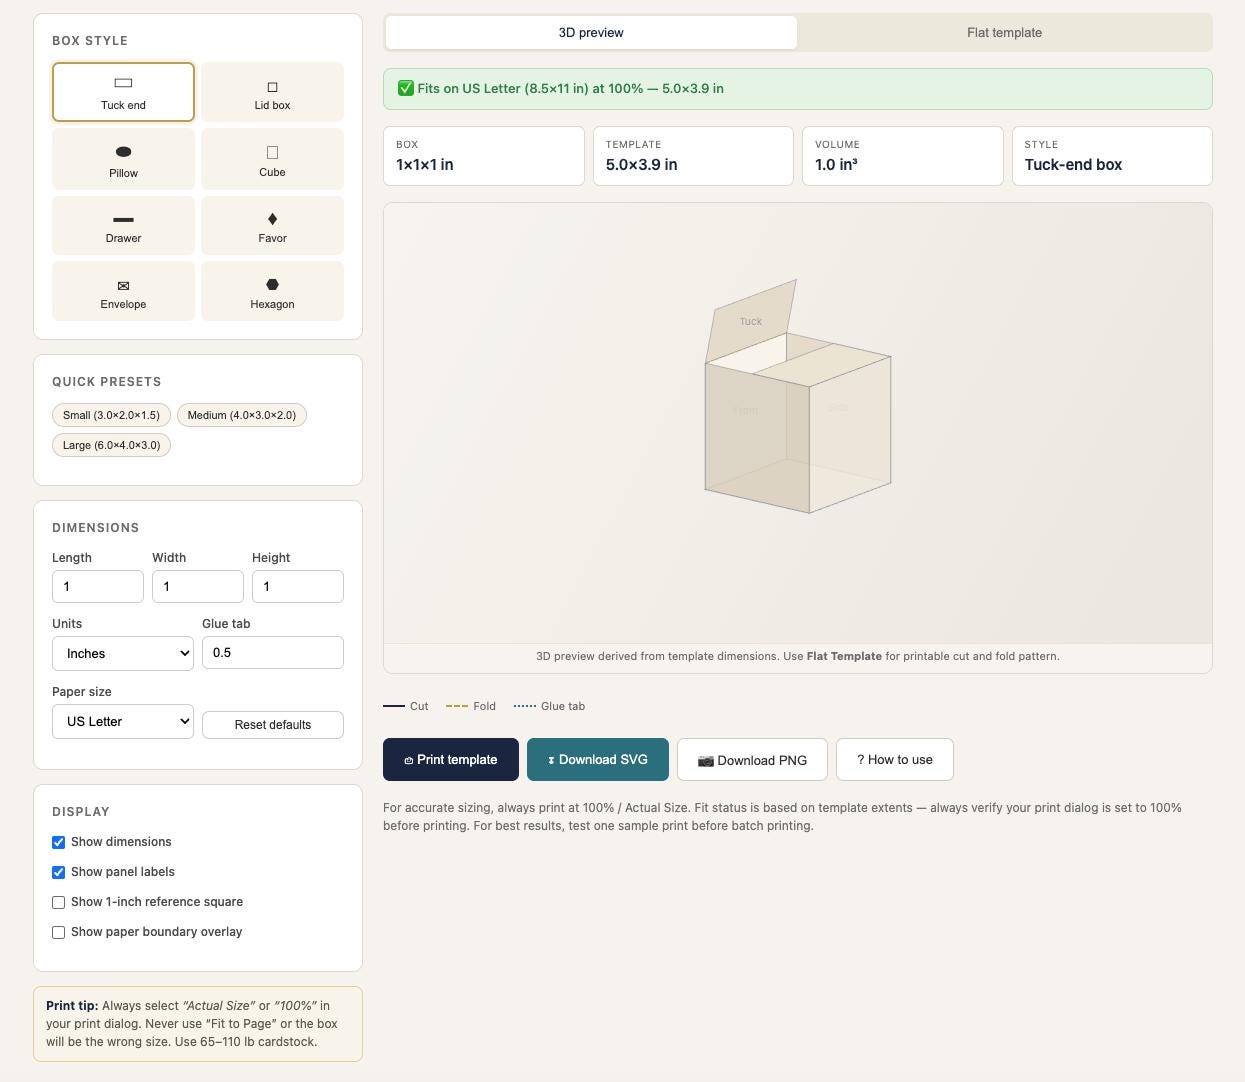
Task: Select the Envelope box style
Action: [123, 291]
